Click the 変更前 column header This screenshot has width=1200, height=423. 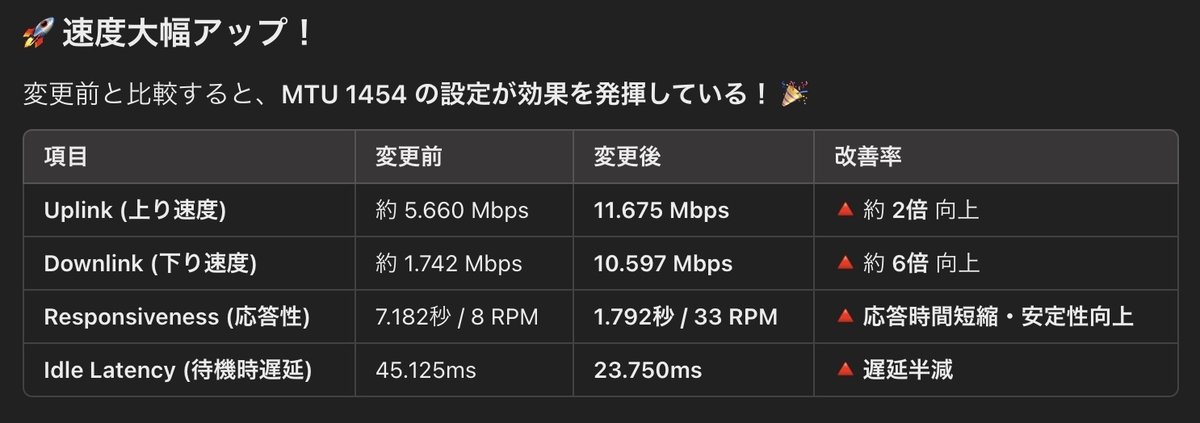pyautogui.click(x=409, y=157)
